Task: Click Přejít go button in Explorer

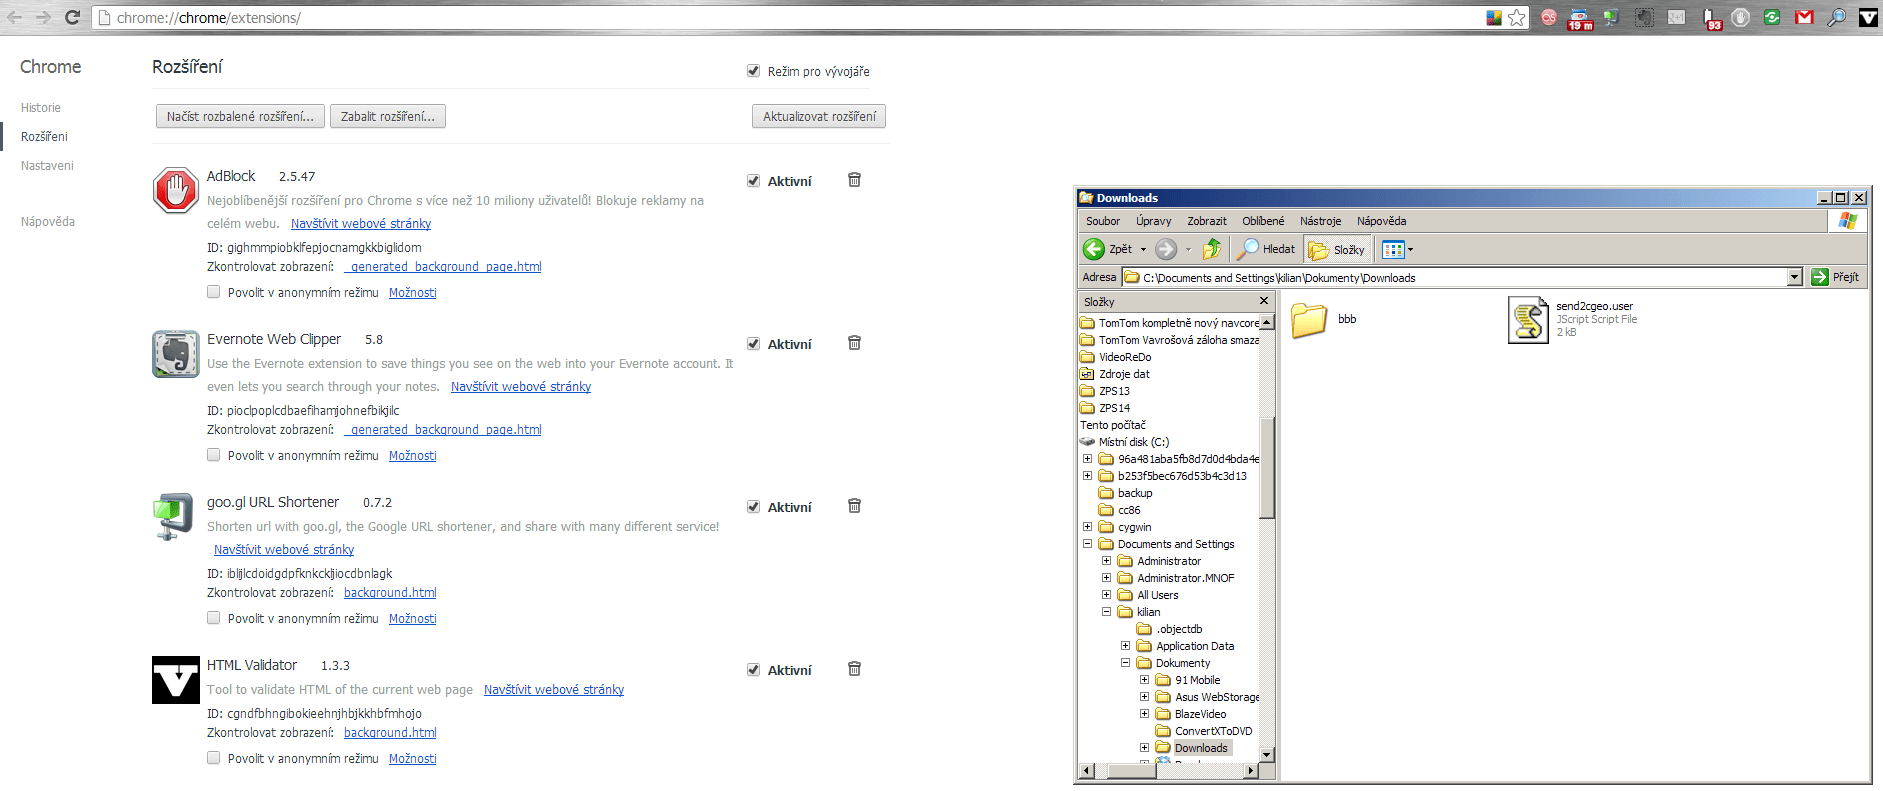Action: point(1836,277)
